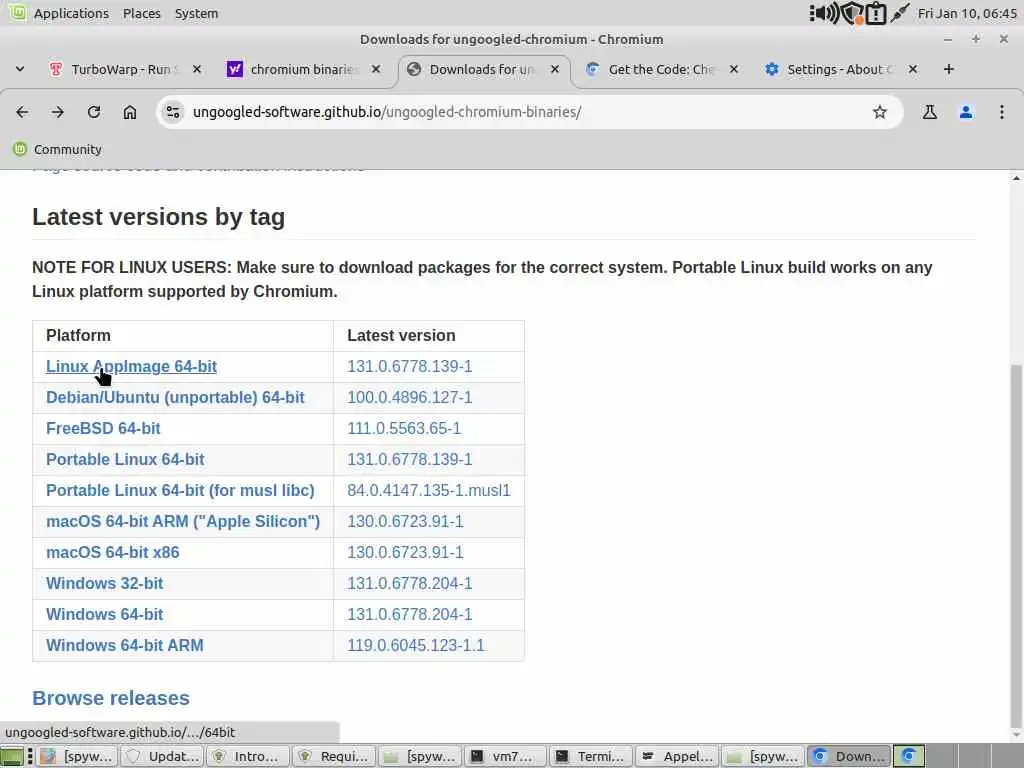Open the Linux AppImage 64-bit link
The height and width of the screenshot is (768, 1024).
[131, 366]
